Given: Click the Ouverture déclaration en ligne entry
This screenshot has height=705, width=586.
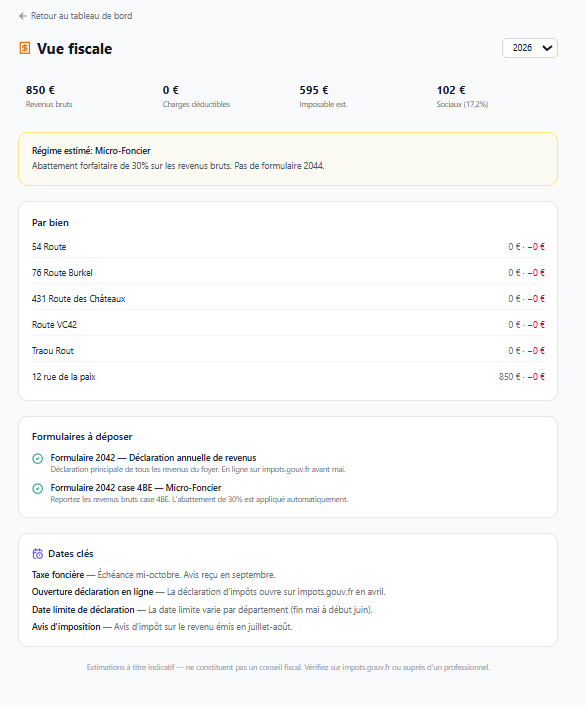Looking at the screenshot, I should [x=209, y=592].
